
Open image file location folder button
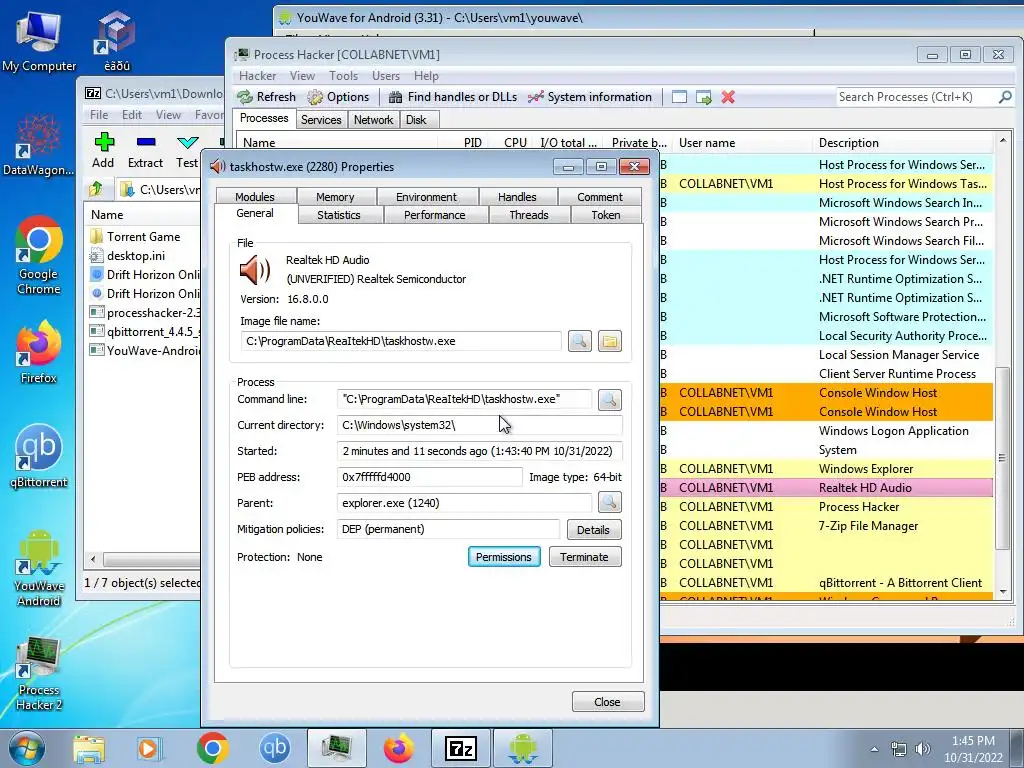coord(610,341)
